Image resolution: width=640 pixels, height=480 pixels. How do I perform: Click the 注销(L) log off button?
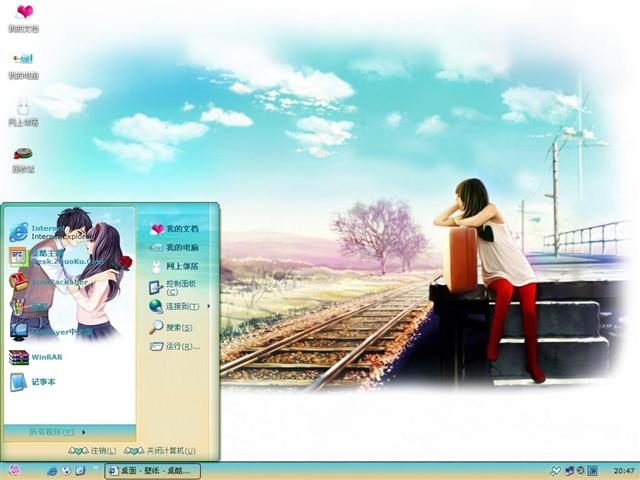tap(92, 451)
